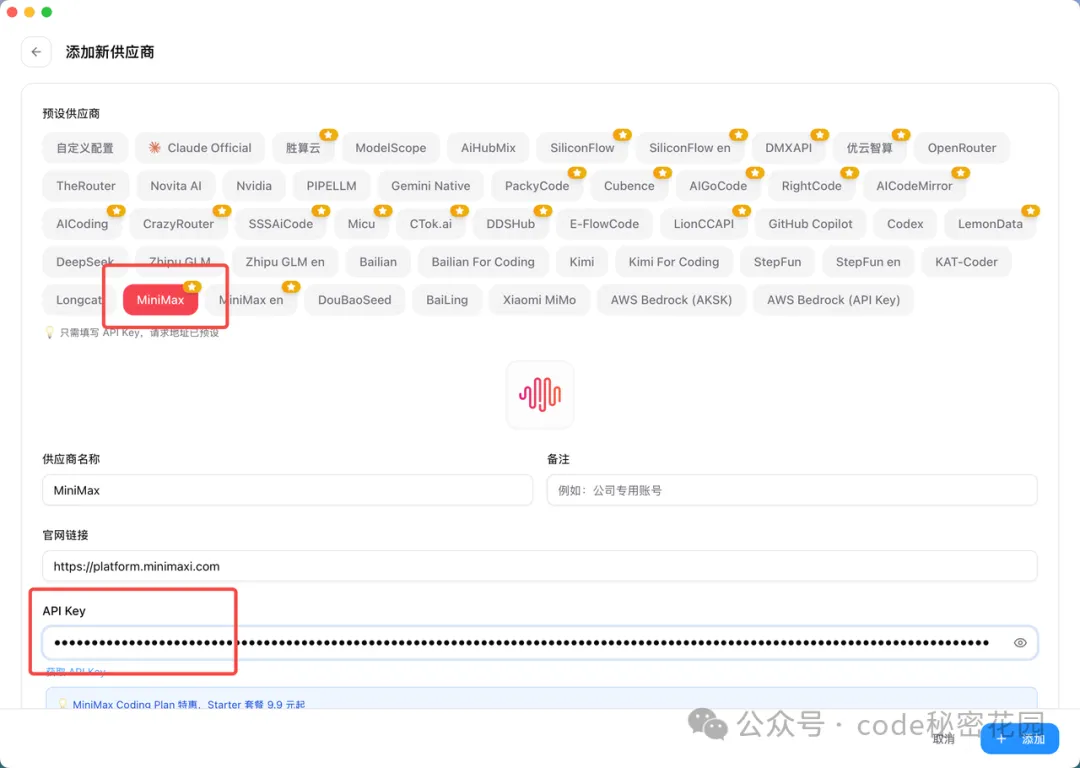Viewport: 1080px width, 768px height.
Task: Select the Nvidia preset
Action: pos(253,186)
